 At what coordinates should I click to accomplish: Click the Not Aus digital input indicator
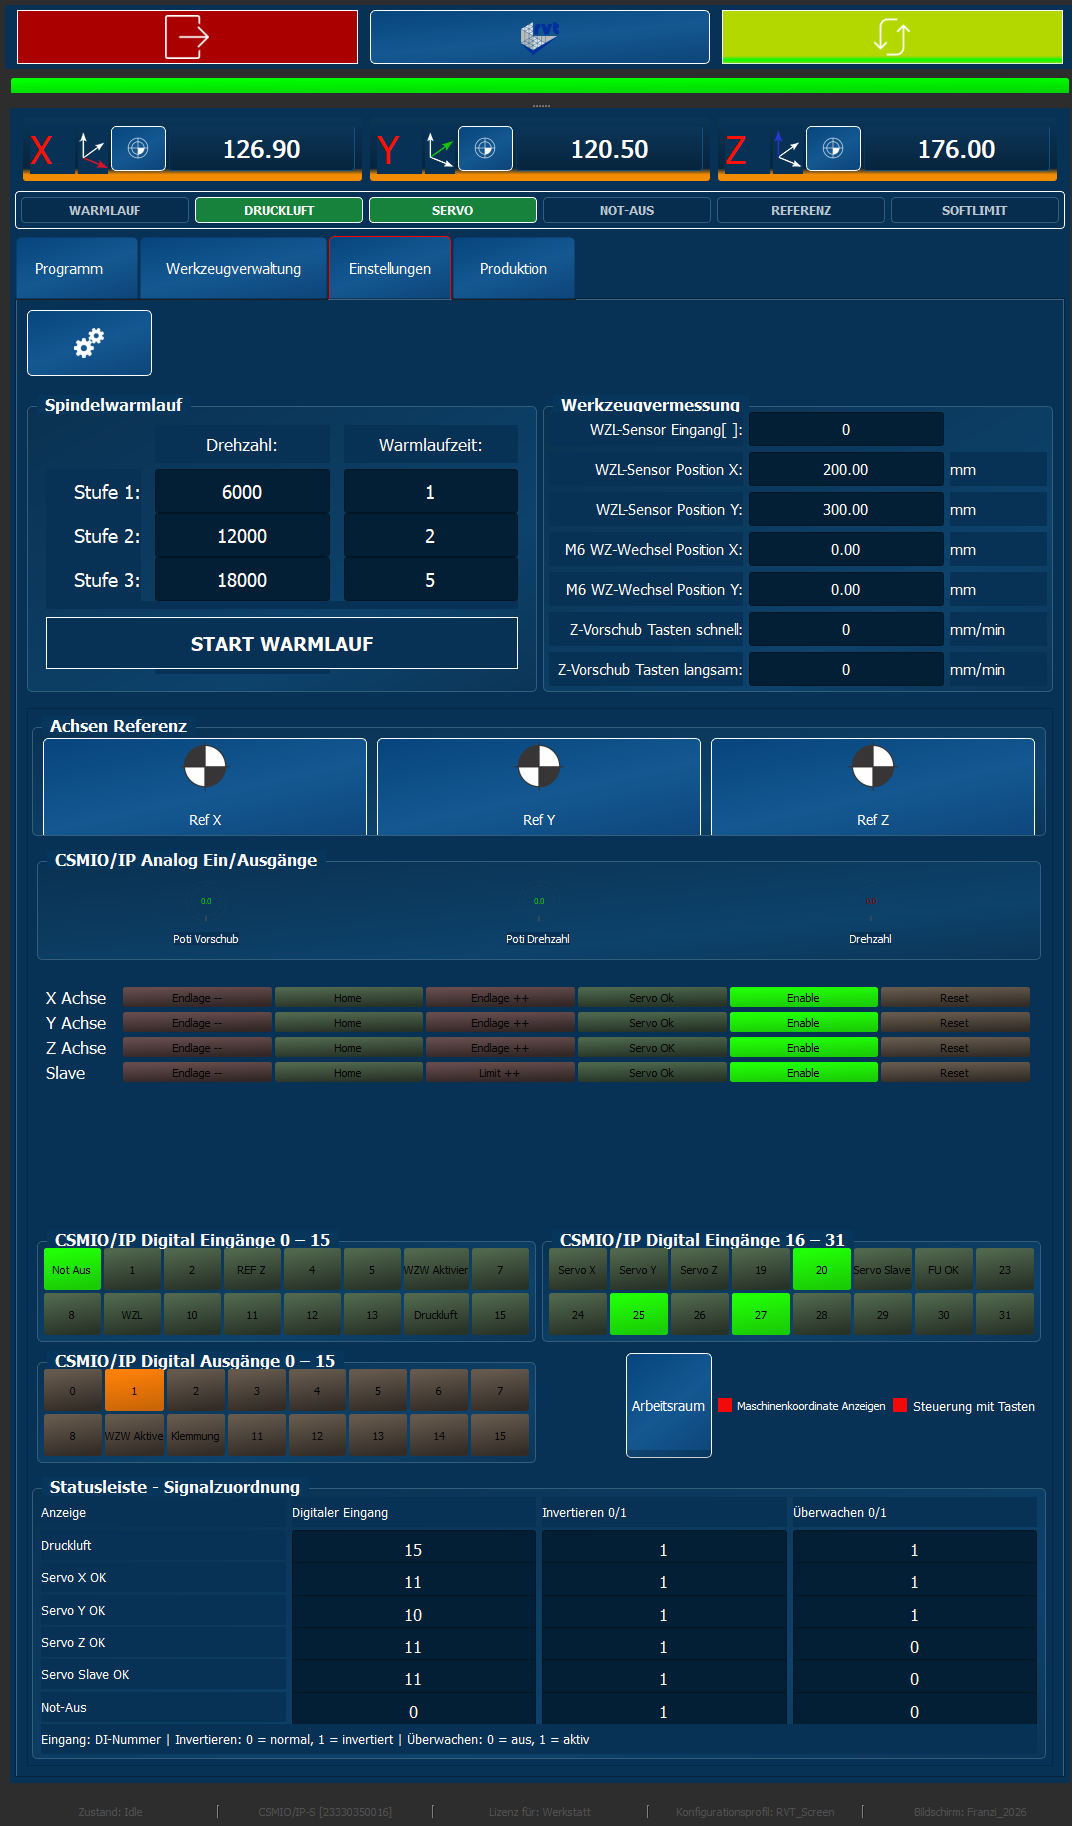pos(72,1270)
